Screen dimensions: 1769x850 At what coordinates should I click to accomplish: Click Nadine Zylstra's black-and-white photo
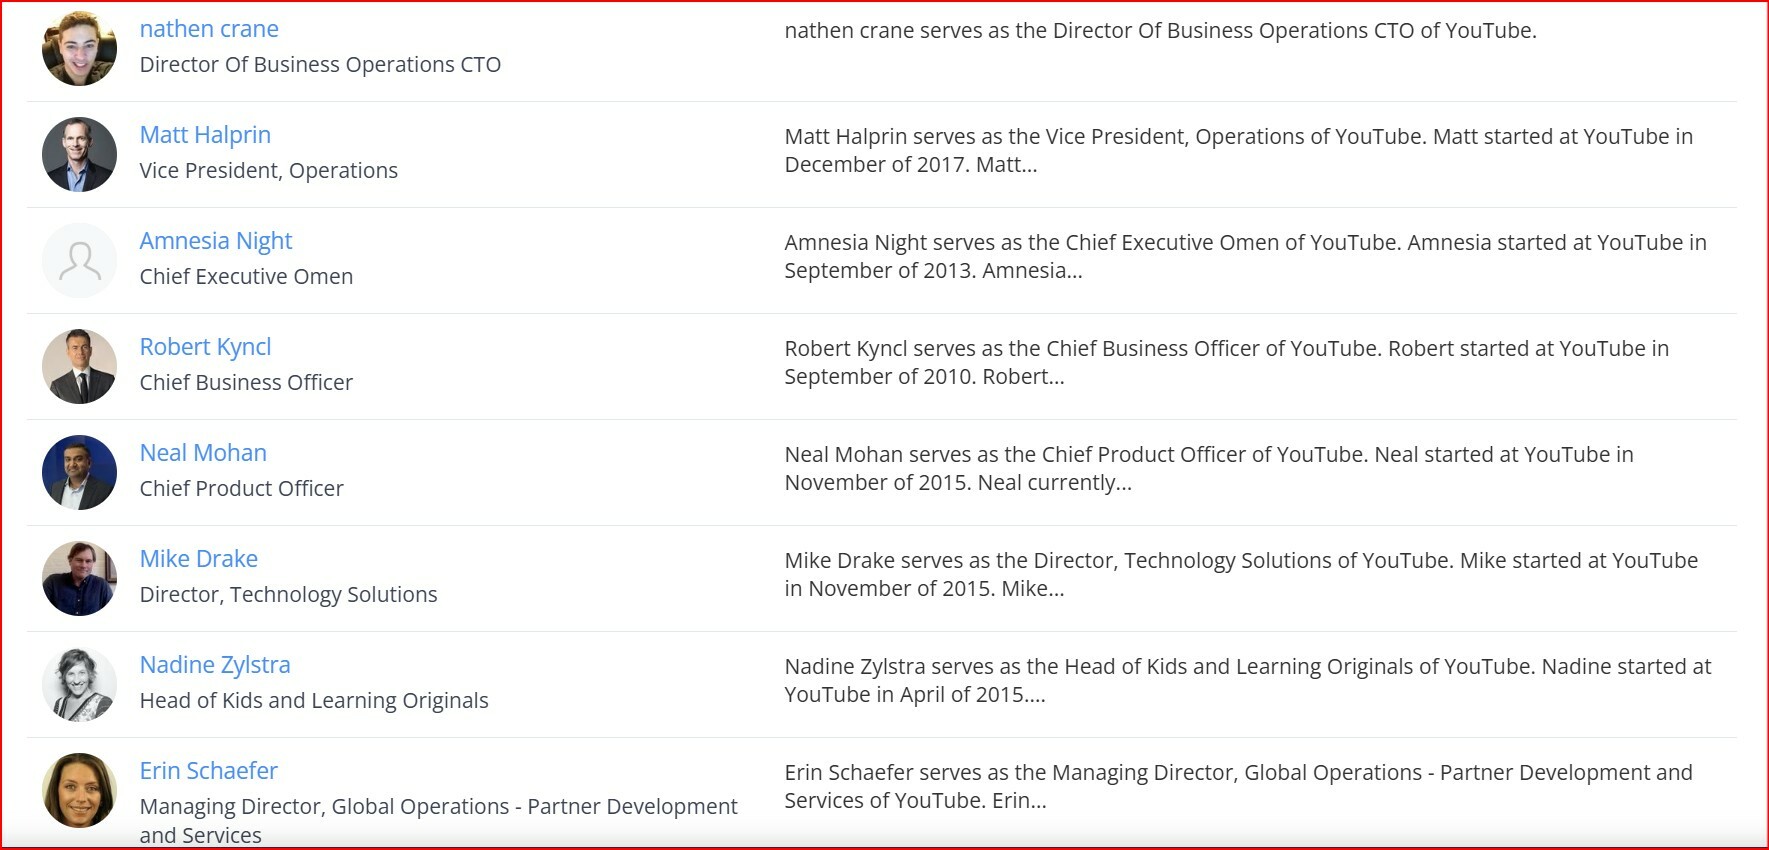(80, 684)
